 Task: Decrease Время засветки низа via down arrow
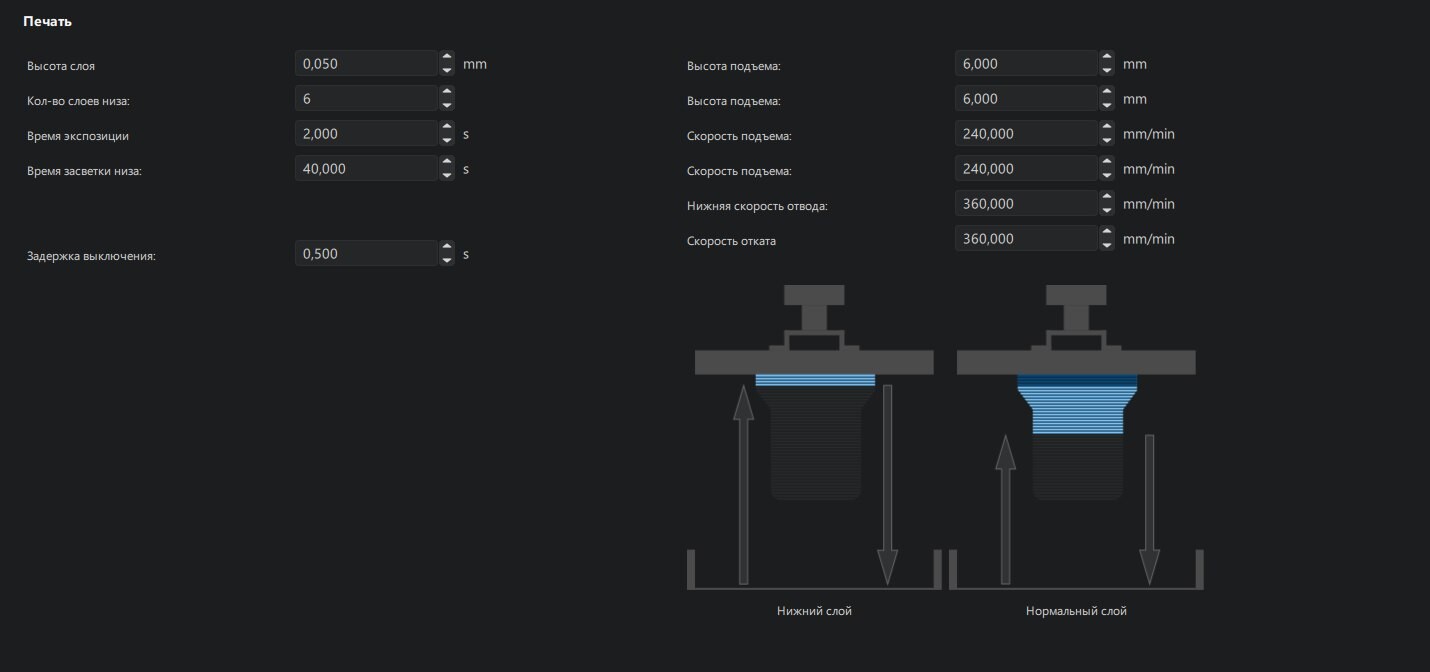click(x=447, y=175)
